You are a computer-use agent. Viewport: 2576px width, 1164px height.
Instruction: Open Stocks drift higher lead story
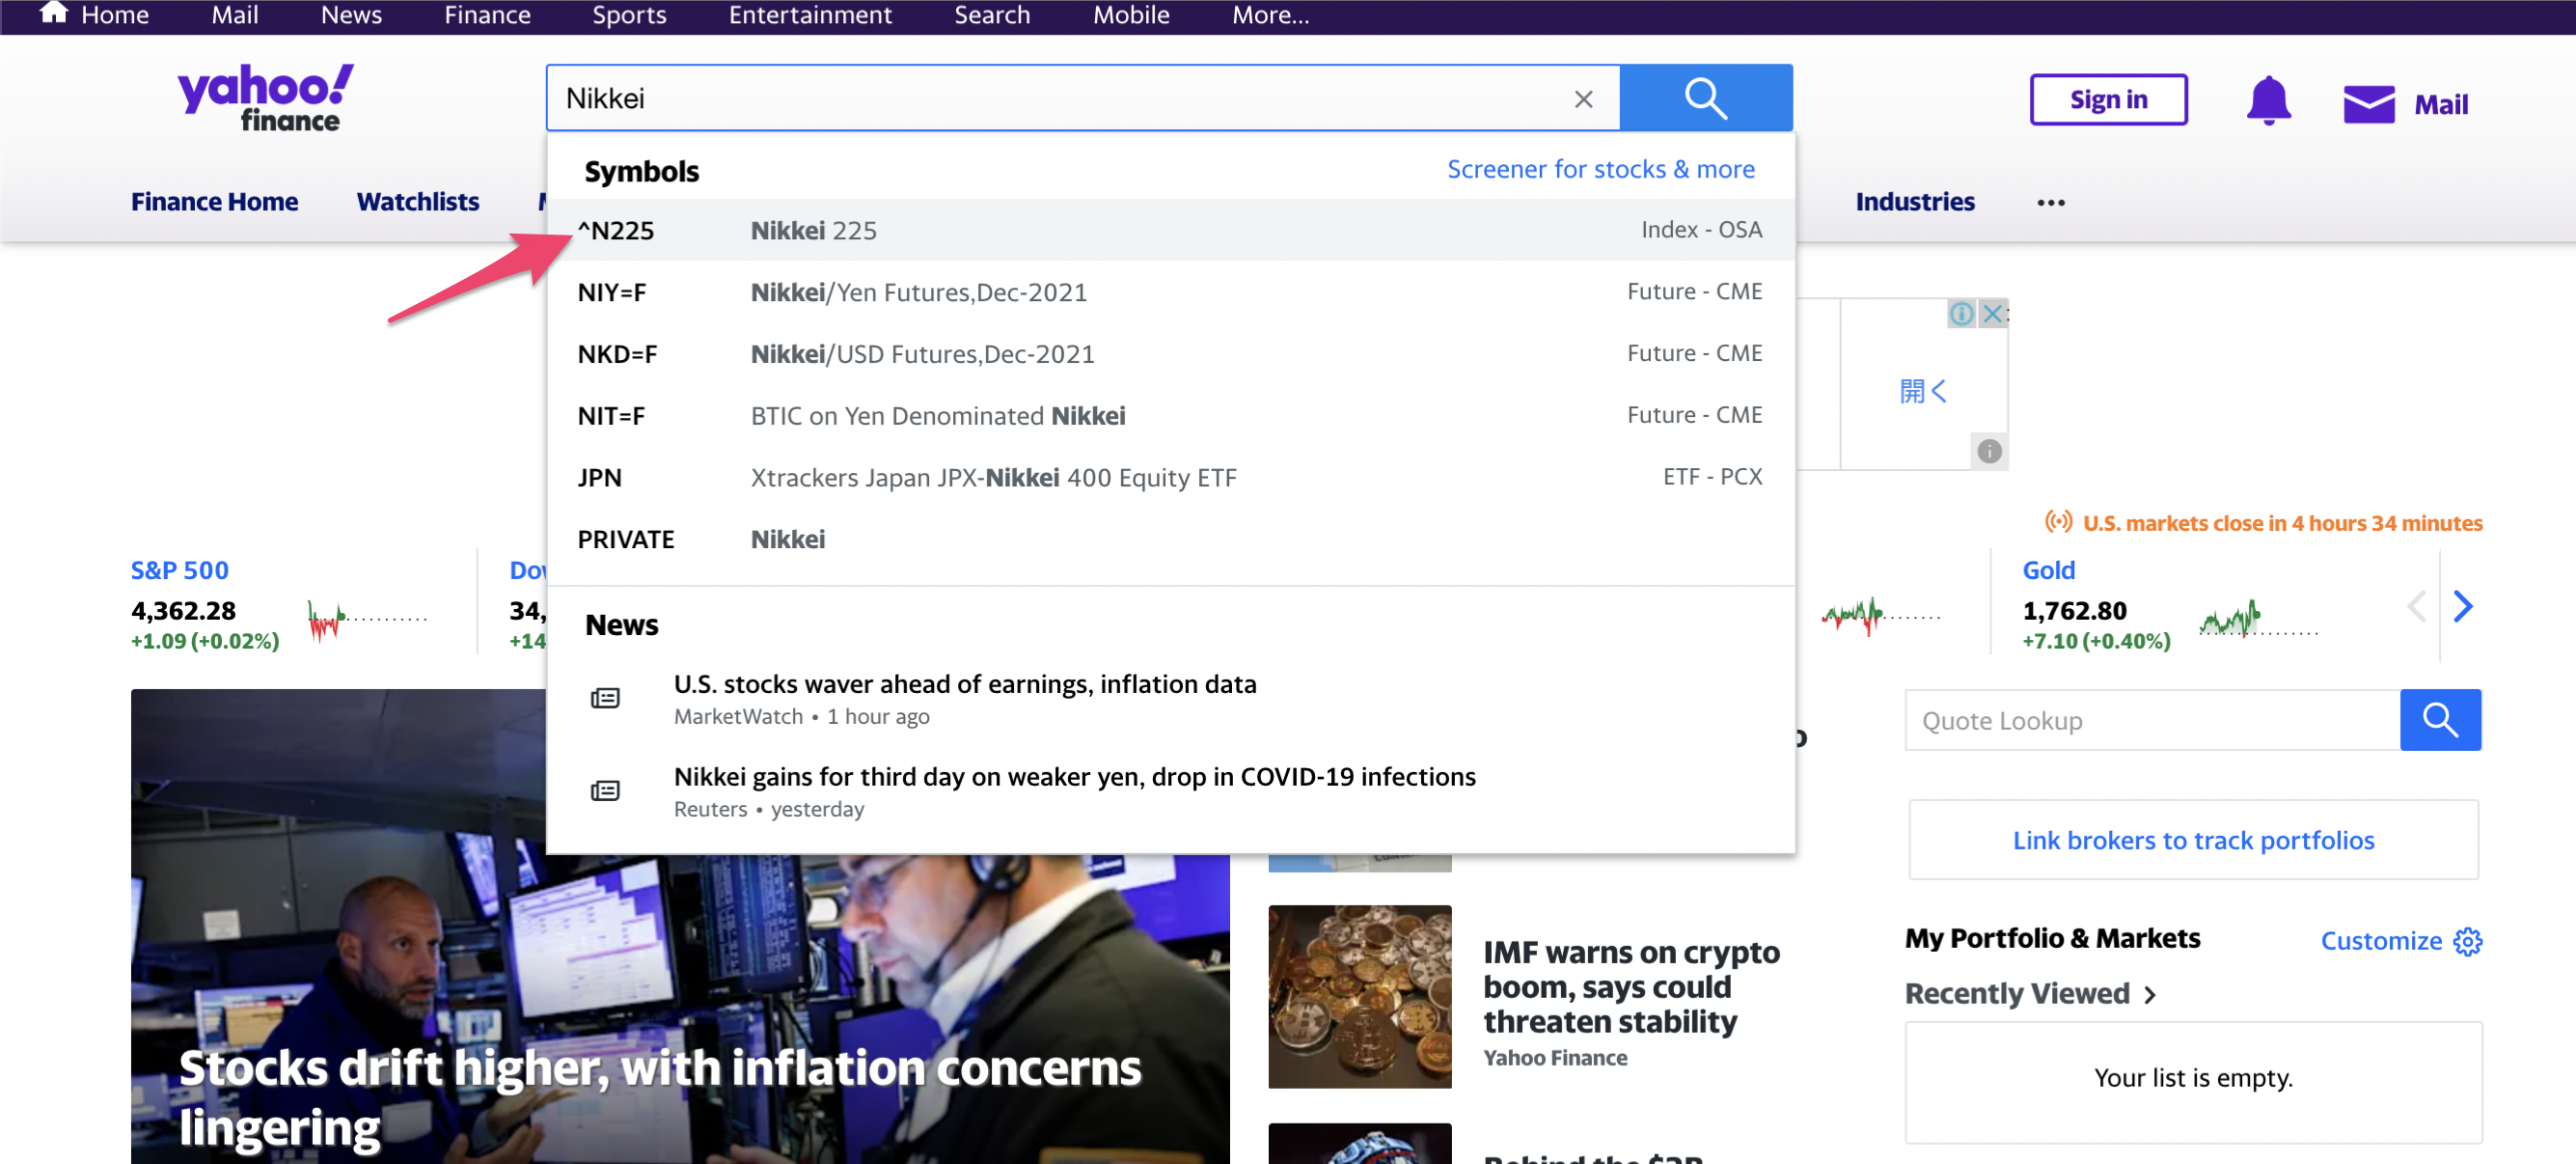click(658, 1097)
